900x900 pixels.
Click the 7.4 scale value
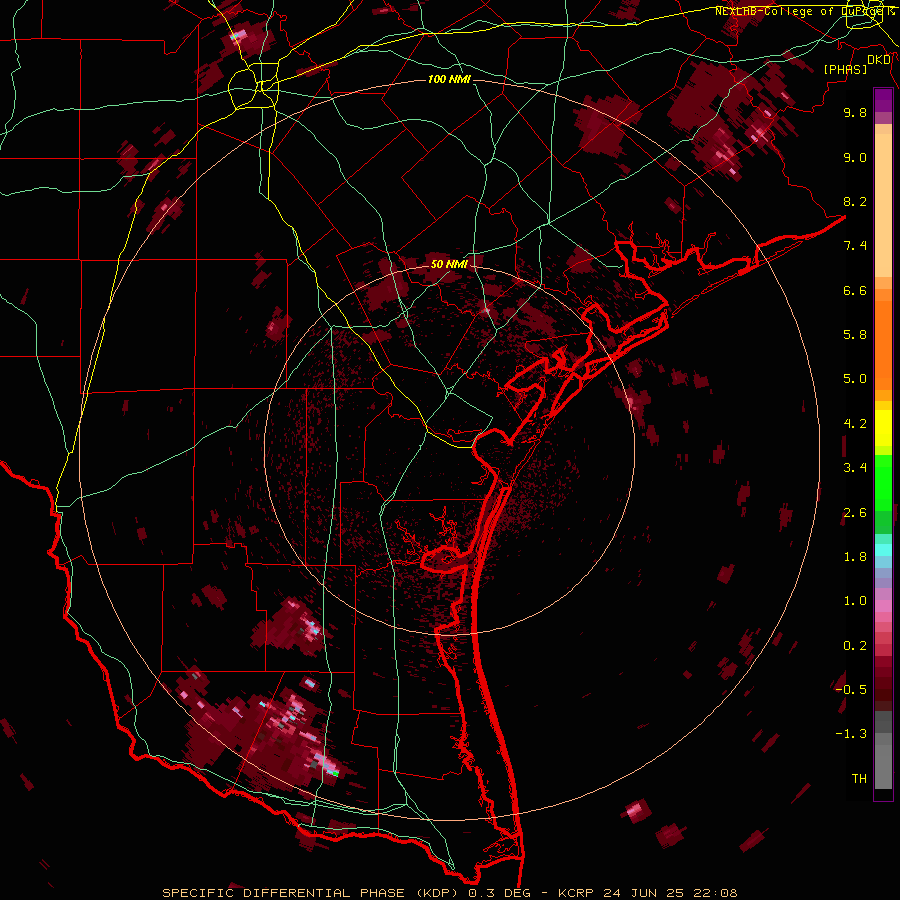click(x=855, y=246)
